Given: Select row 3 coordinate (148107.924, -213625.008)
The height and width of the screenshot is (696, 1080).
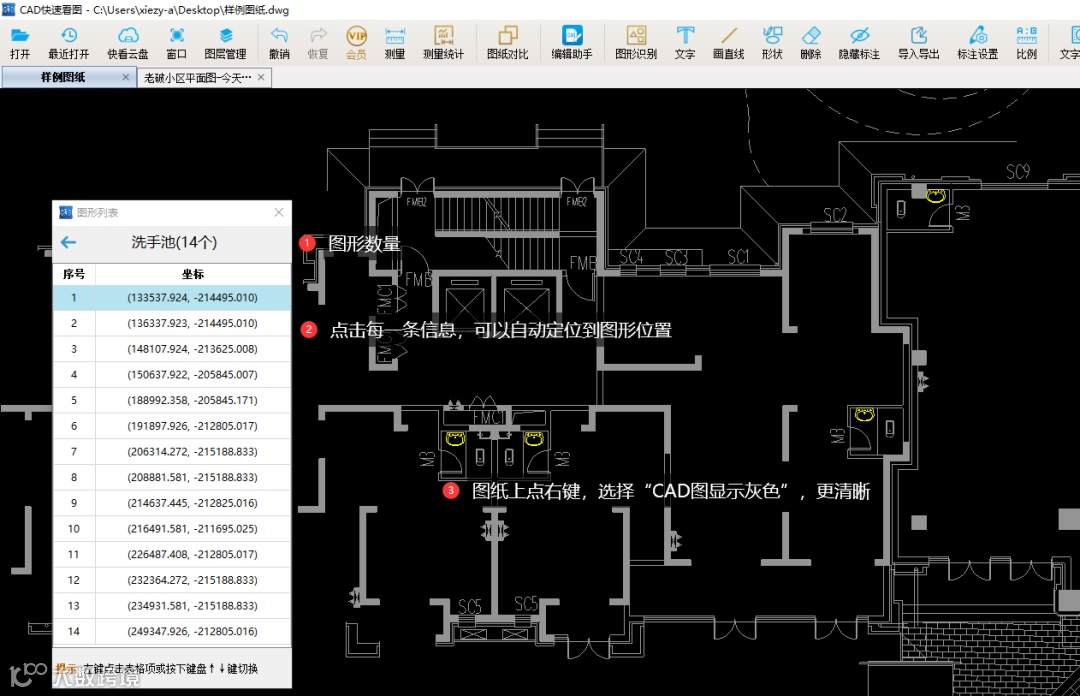Looking at the screenshot, I should pyautogui.click(x=192, y=349).
